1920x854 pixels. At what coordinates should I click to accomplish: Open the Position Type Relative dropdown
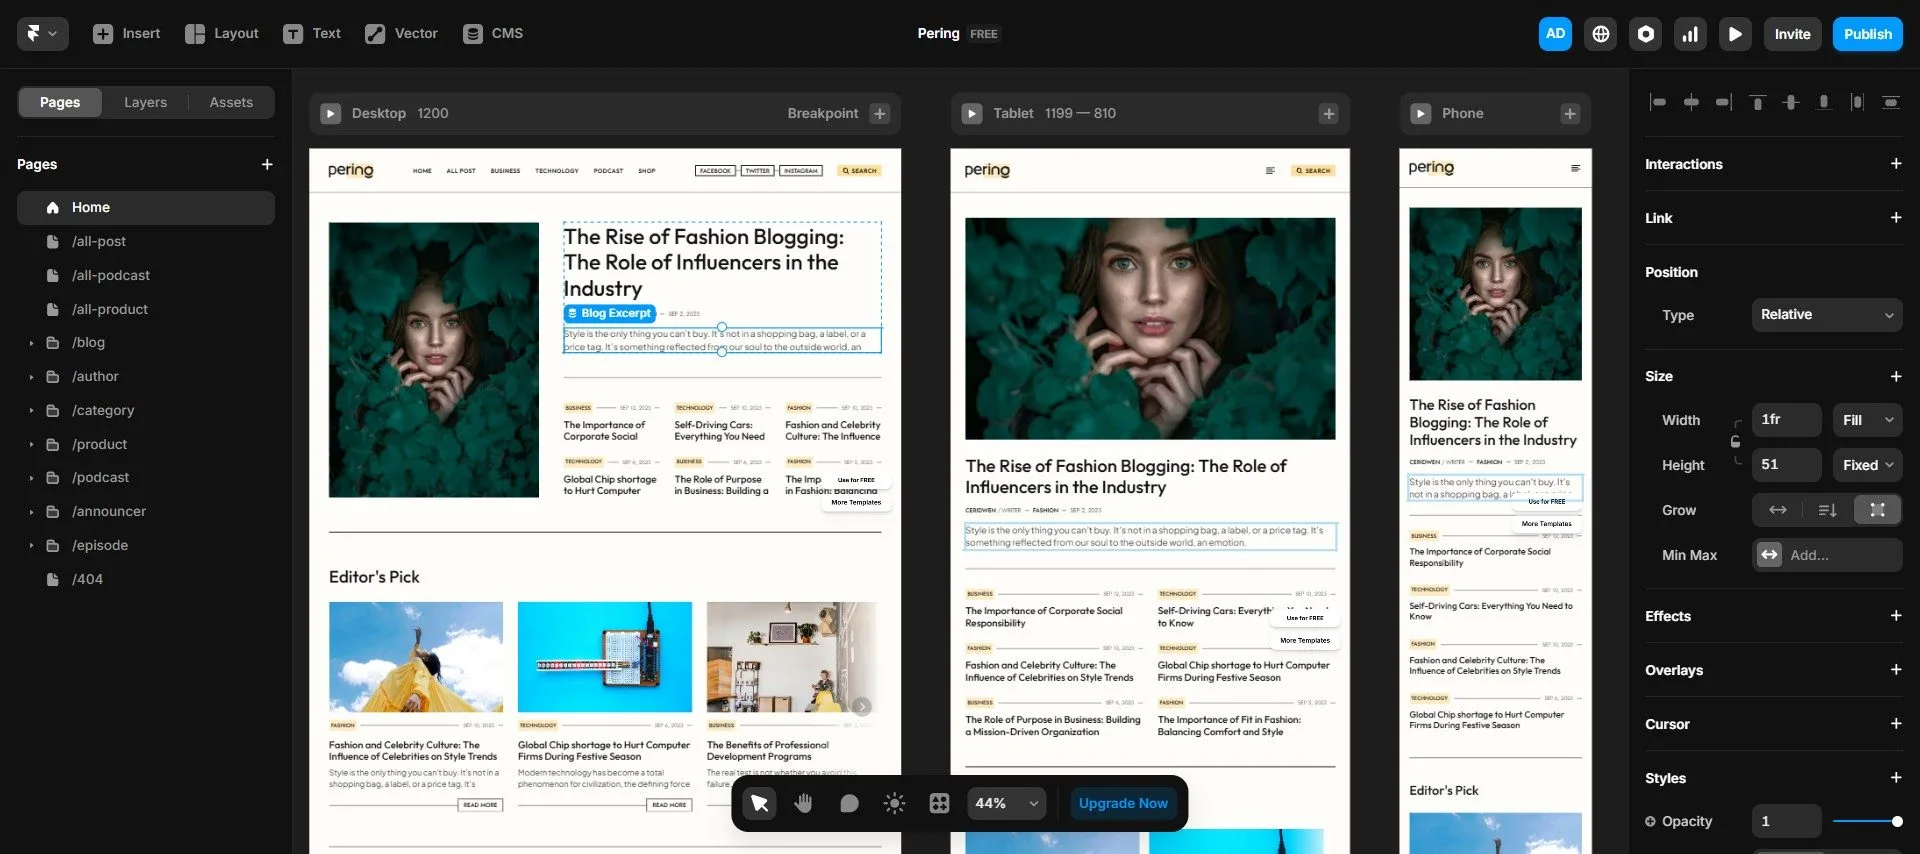[x=1826, y=315]
